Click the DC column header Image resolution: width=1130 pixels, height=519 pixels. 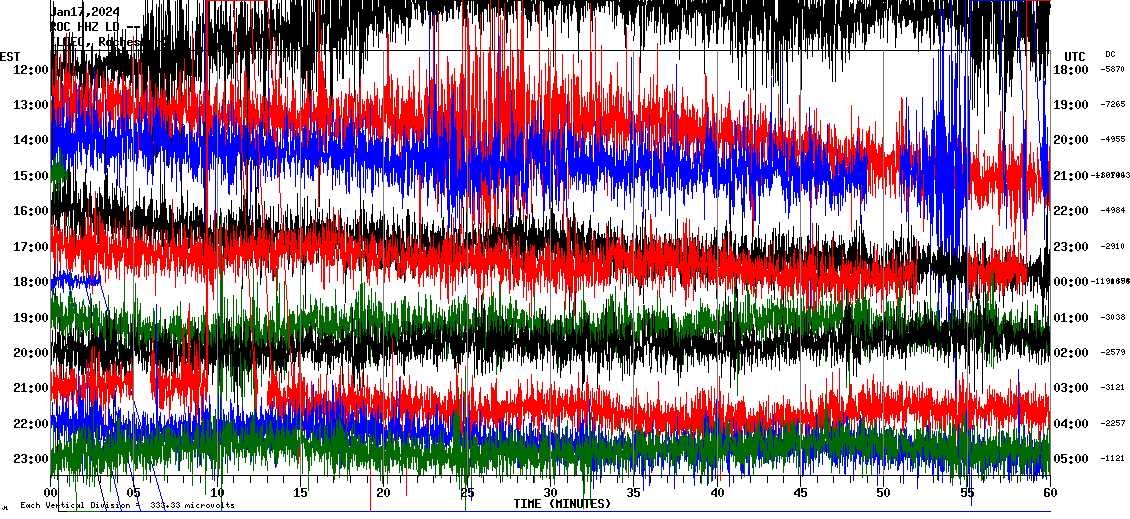[x=1110, y=54]
